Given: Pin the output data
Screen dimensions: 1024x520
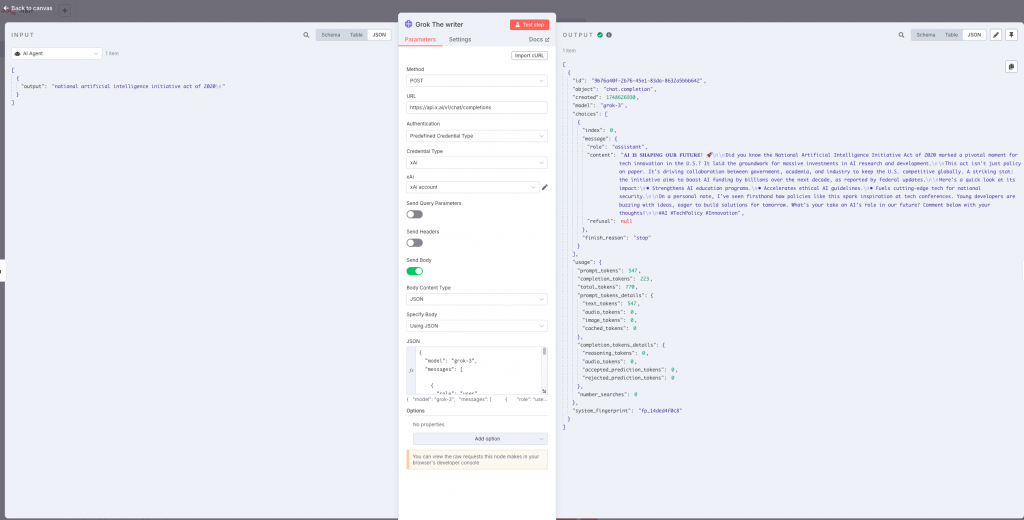Looking at the screenshot, I should click(1011, 35).
